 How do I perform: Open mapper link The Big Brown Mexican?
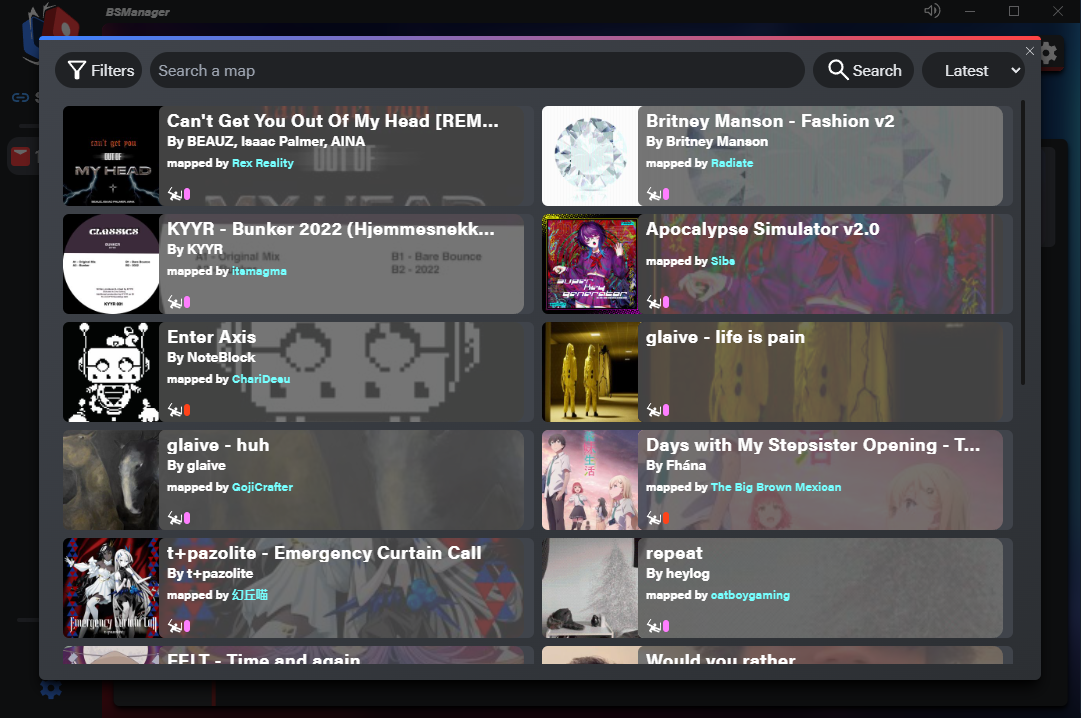click(x=776, y=488)
